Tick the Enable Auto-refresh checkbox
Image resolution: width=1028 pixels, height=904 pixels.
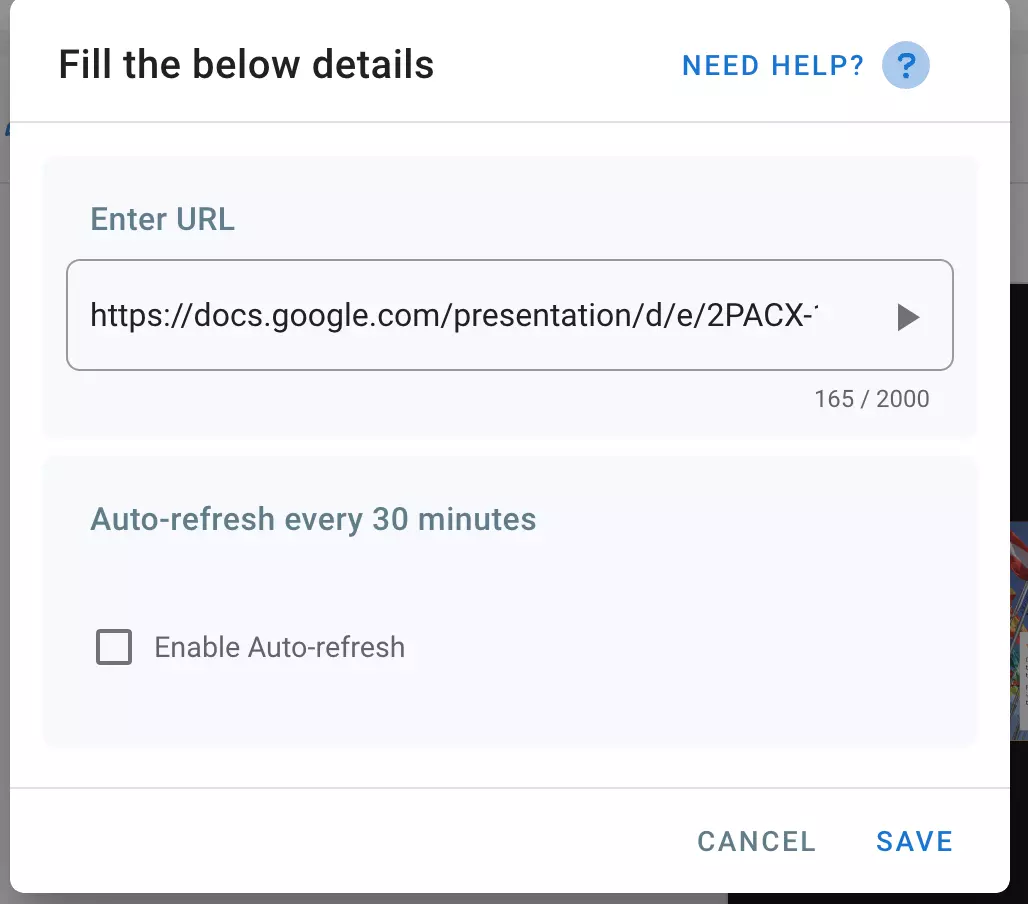[x=114, y=647]
